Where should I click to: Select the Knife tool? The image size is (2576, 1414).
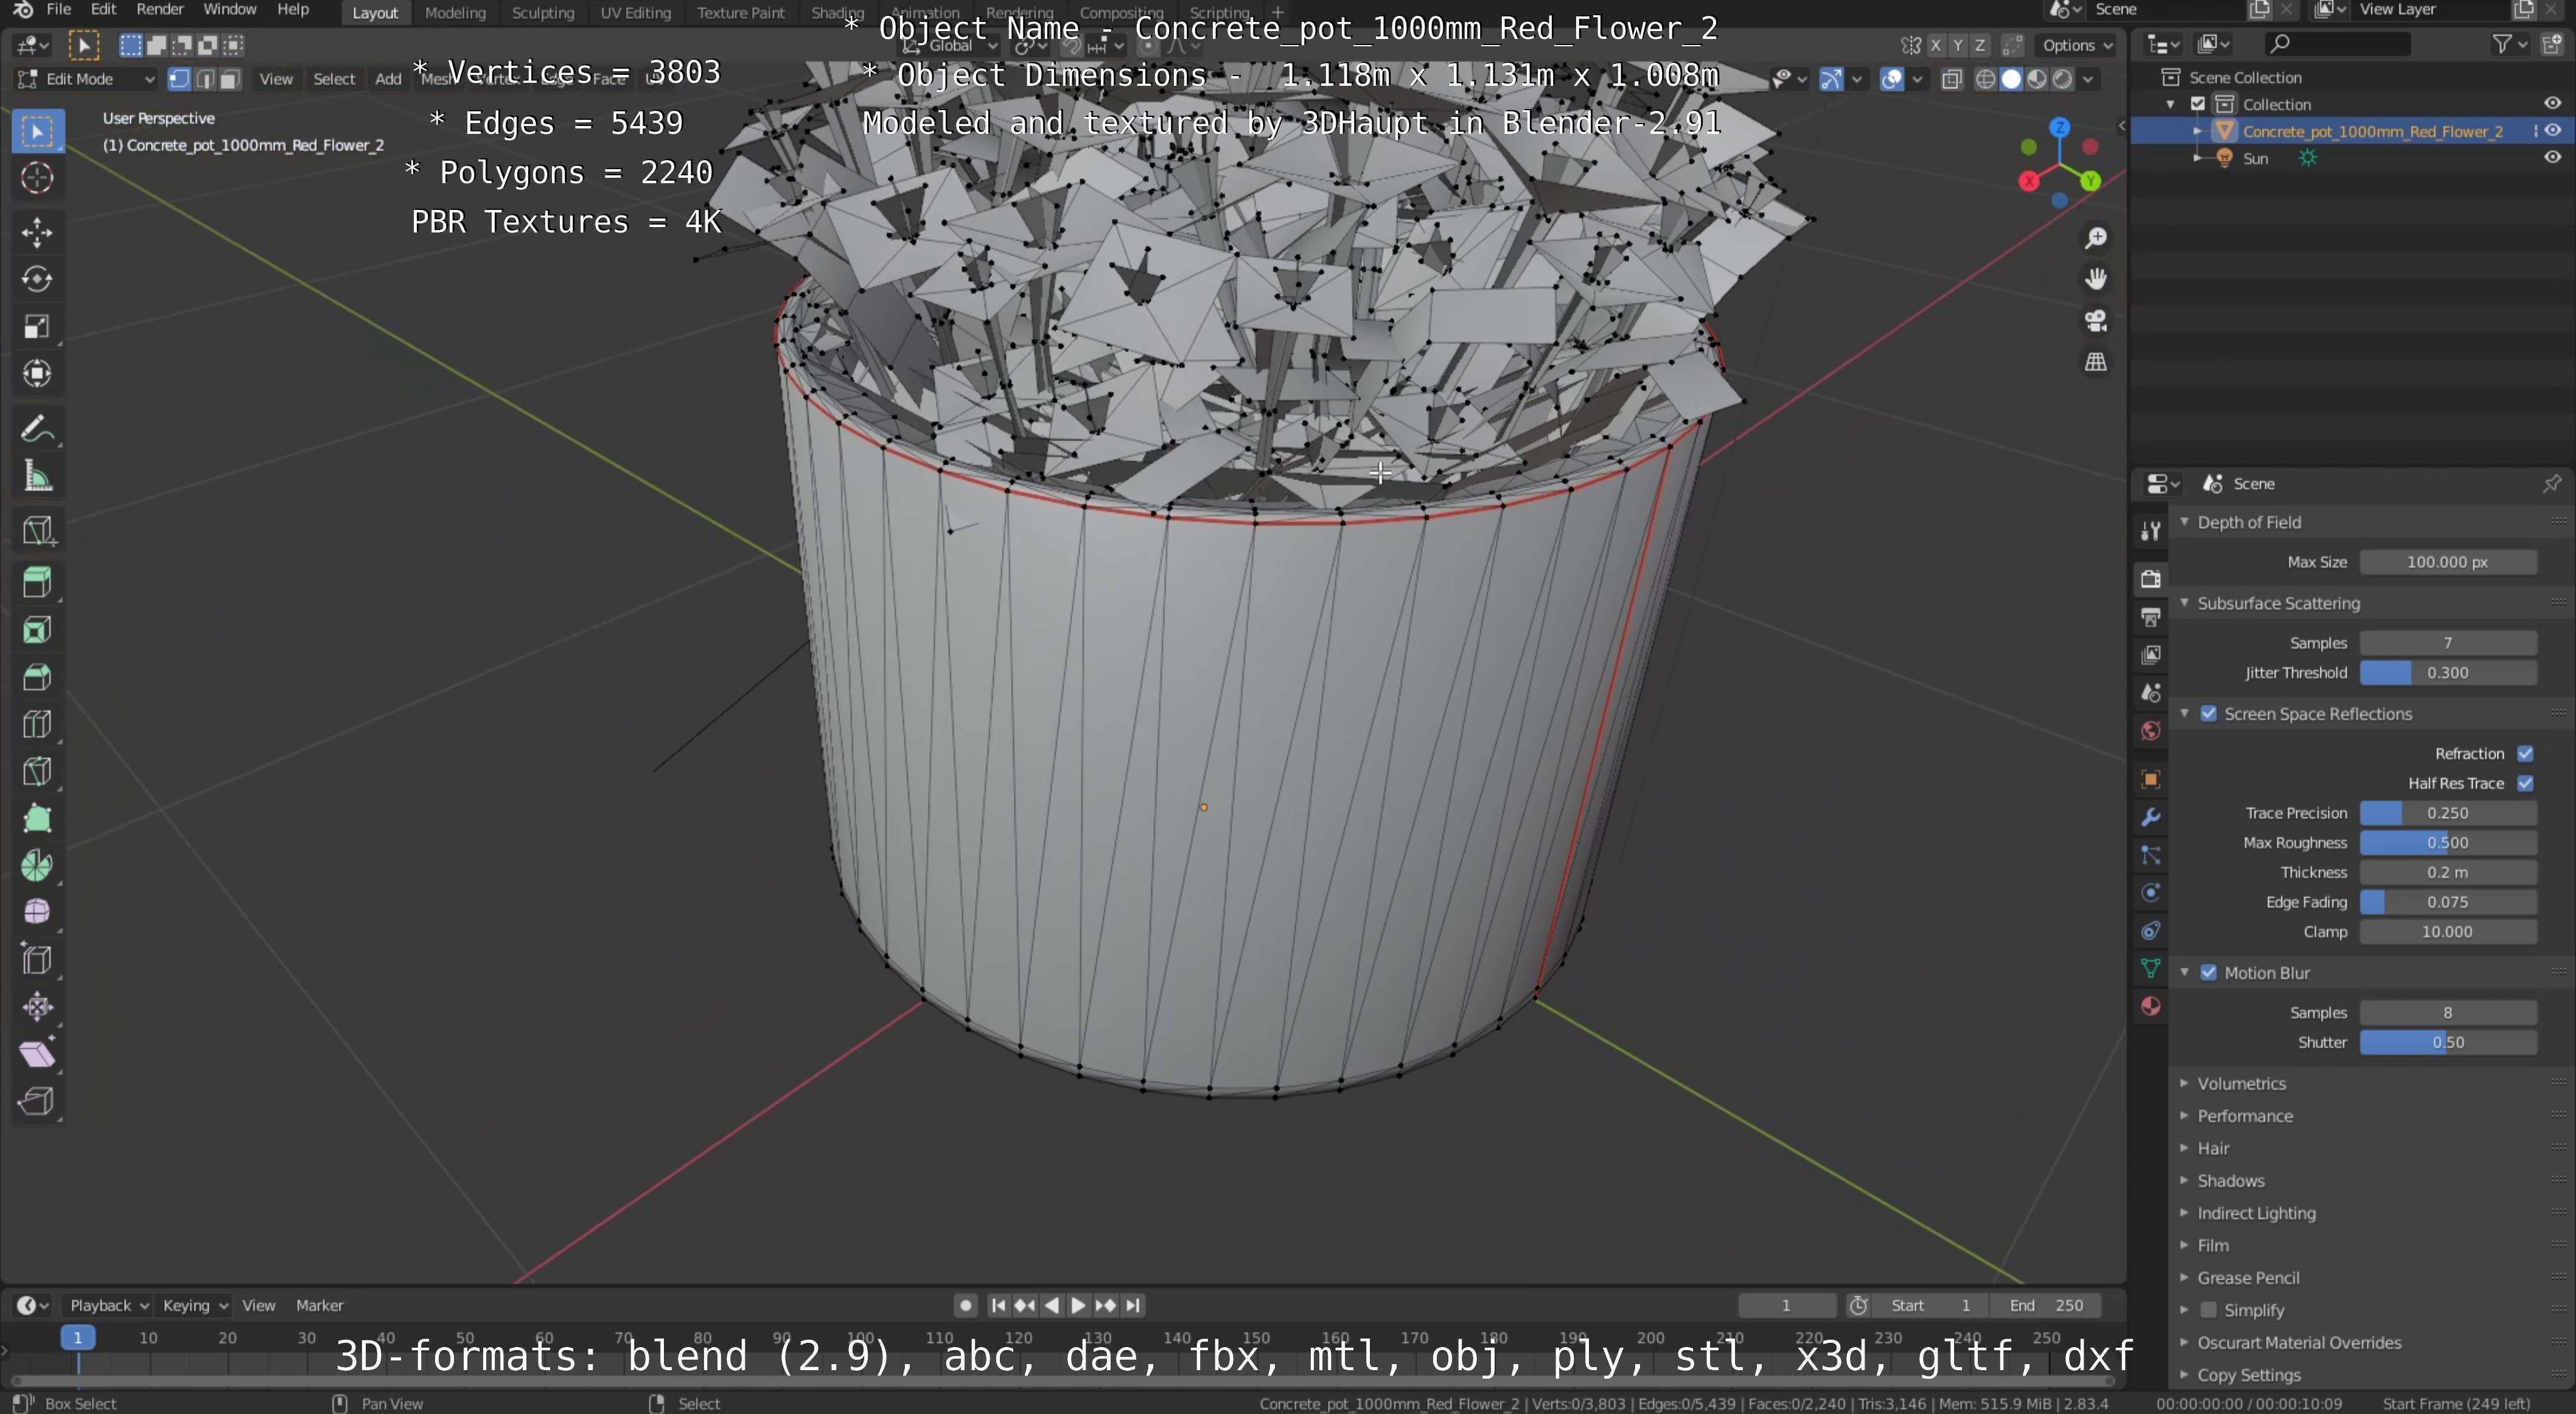pyautogui.click(x=37, y=771)
